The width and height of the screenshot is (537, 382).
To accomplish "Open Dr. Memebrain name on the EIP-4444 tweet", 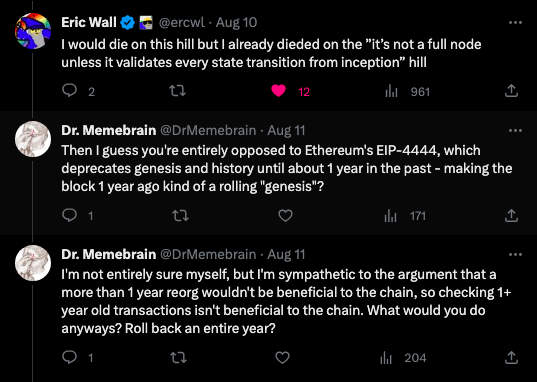I will [109, 130].
